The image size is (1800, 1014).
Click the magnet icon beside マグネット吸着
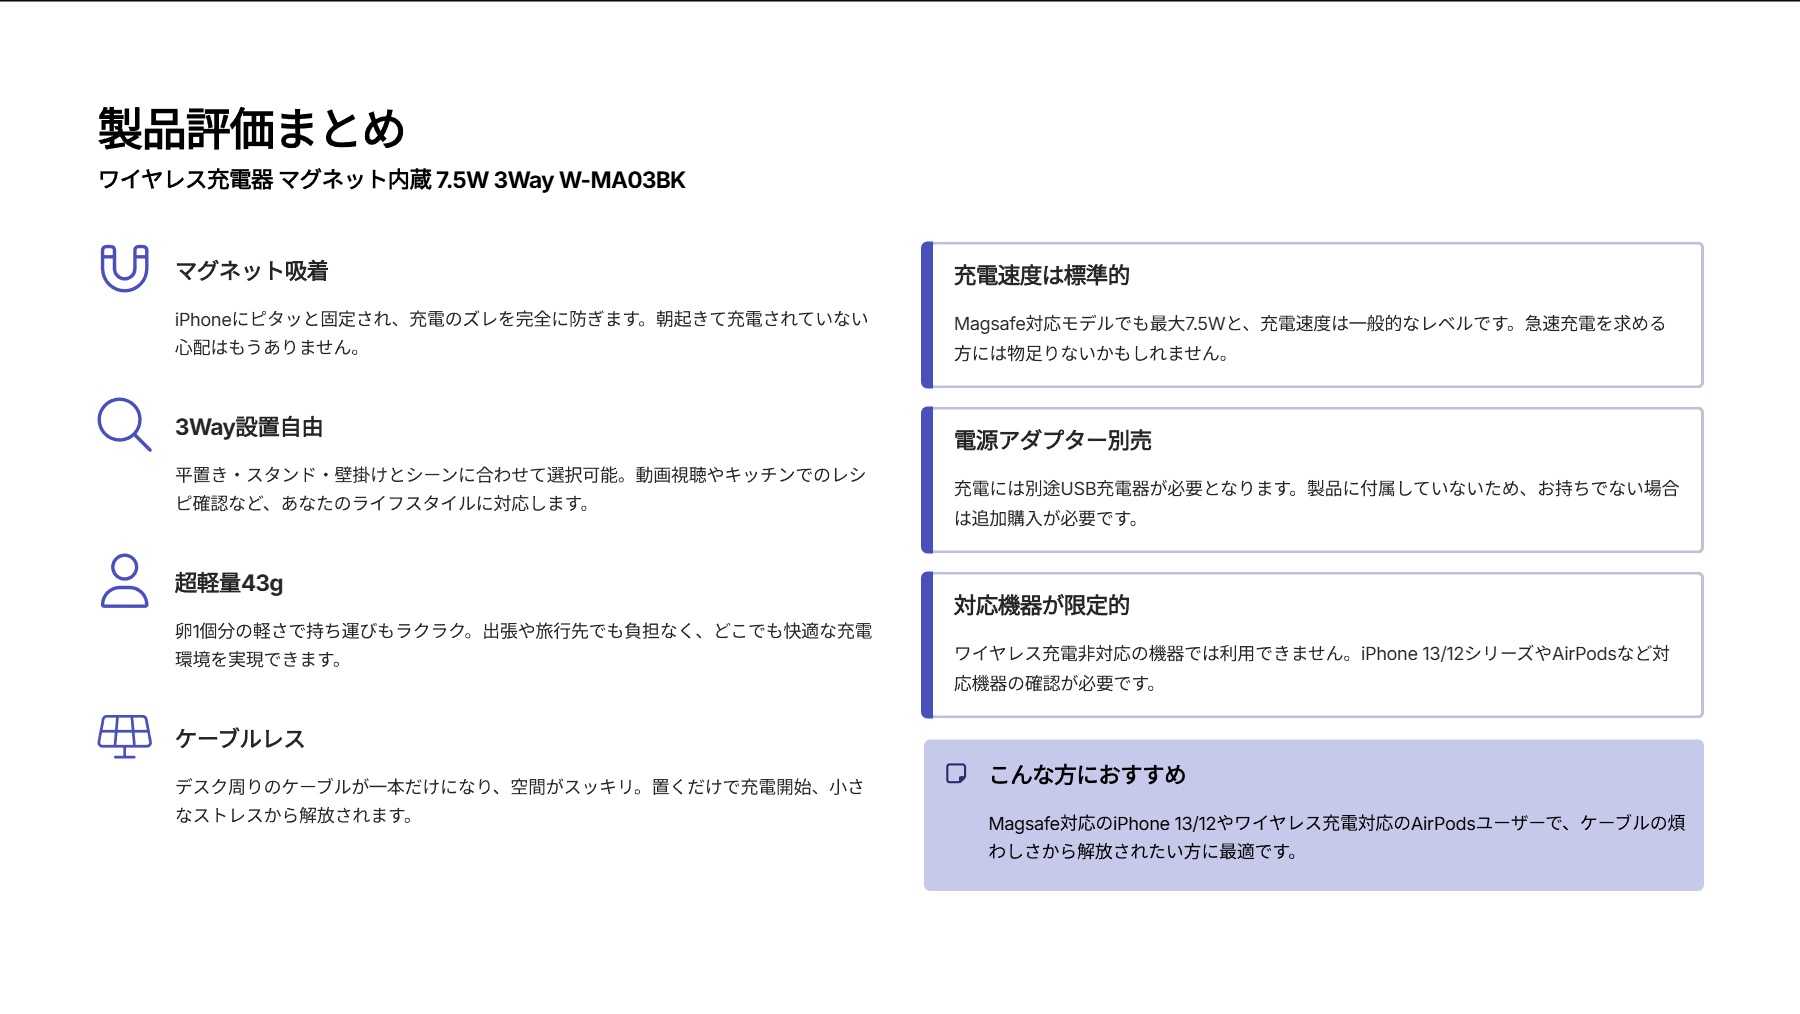[124, 269]
